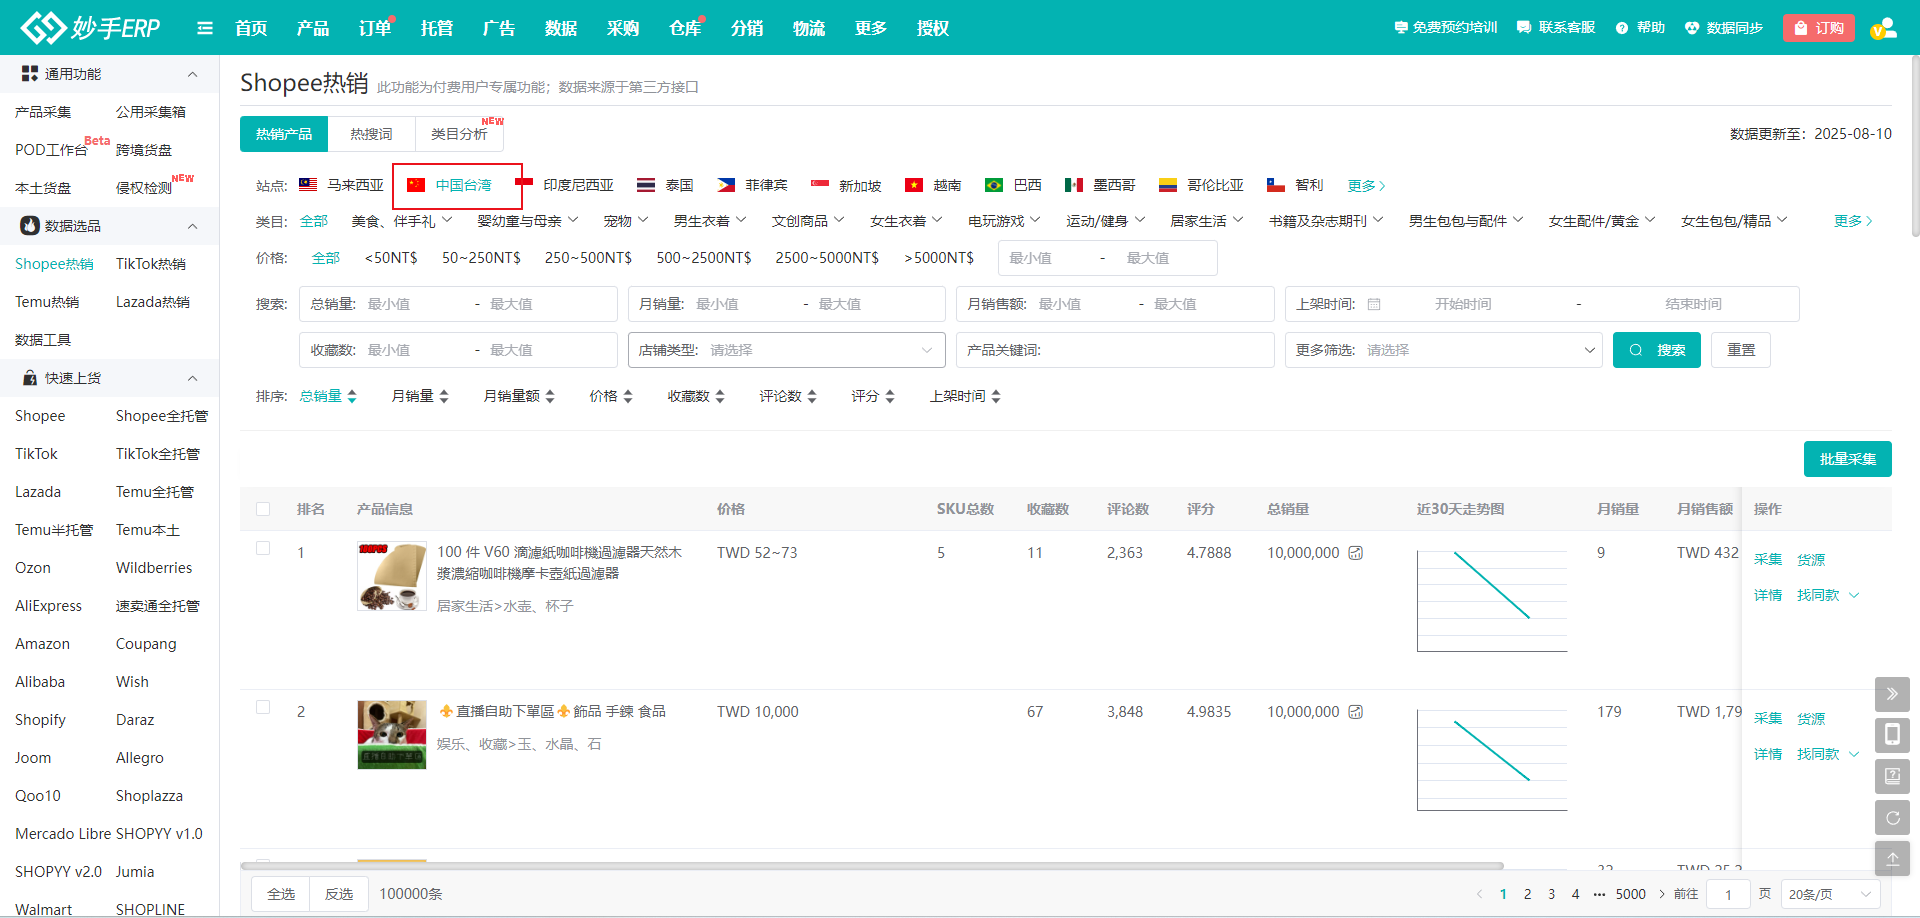Switch to the 类目分析 tab
1920x918 pixels.
[459, 134]
